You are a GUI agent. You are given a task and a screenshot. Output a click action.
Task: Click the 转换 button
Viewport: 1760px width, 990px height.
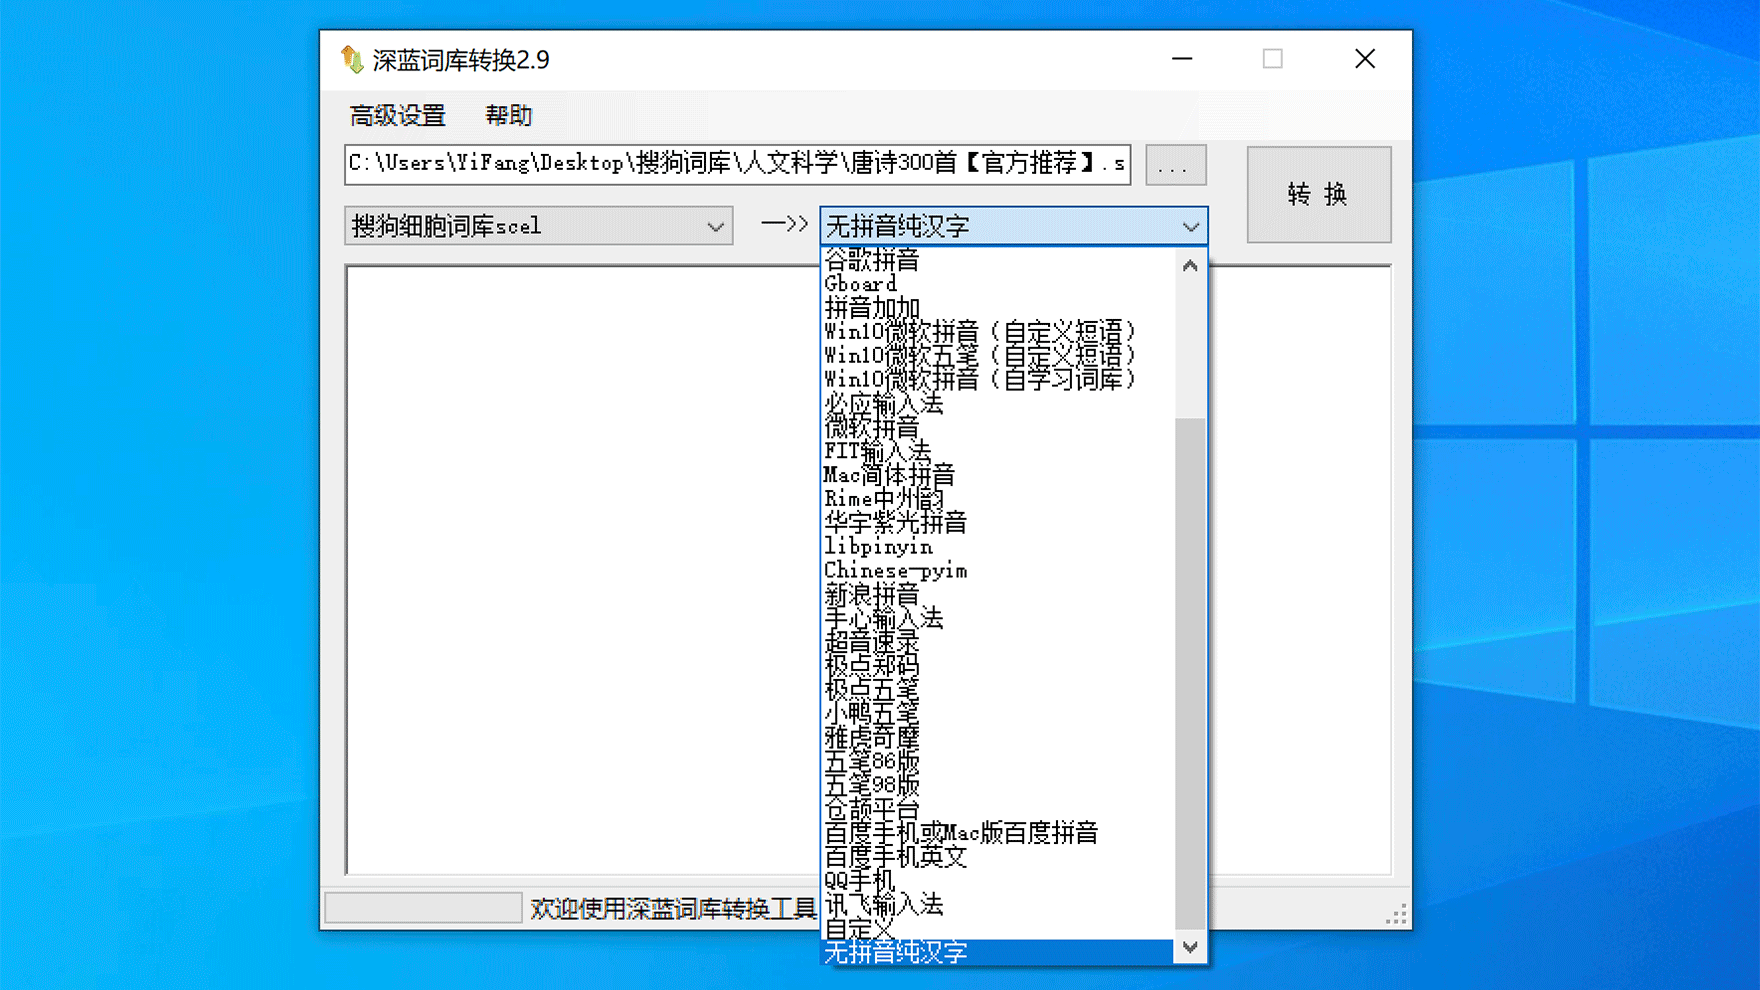tap(1318, 194)
